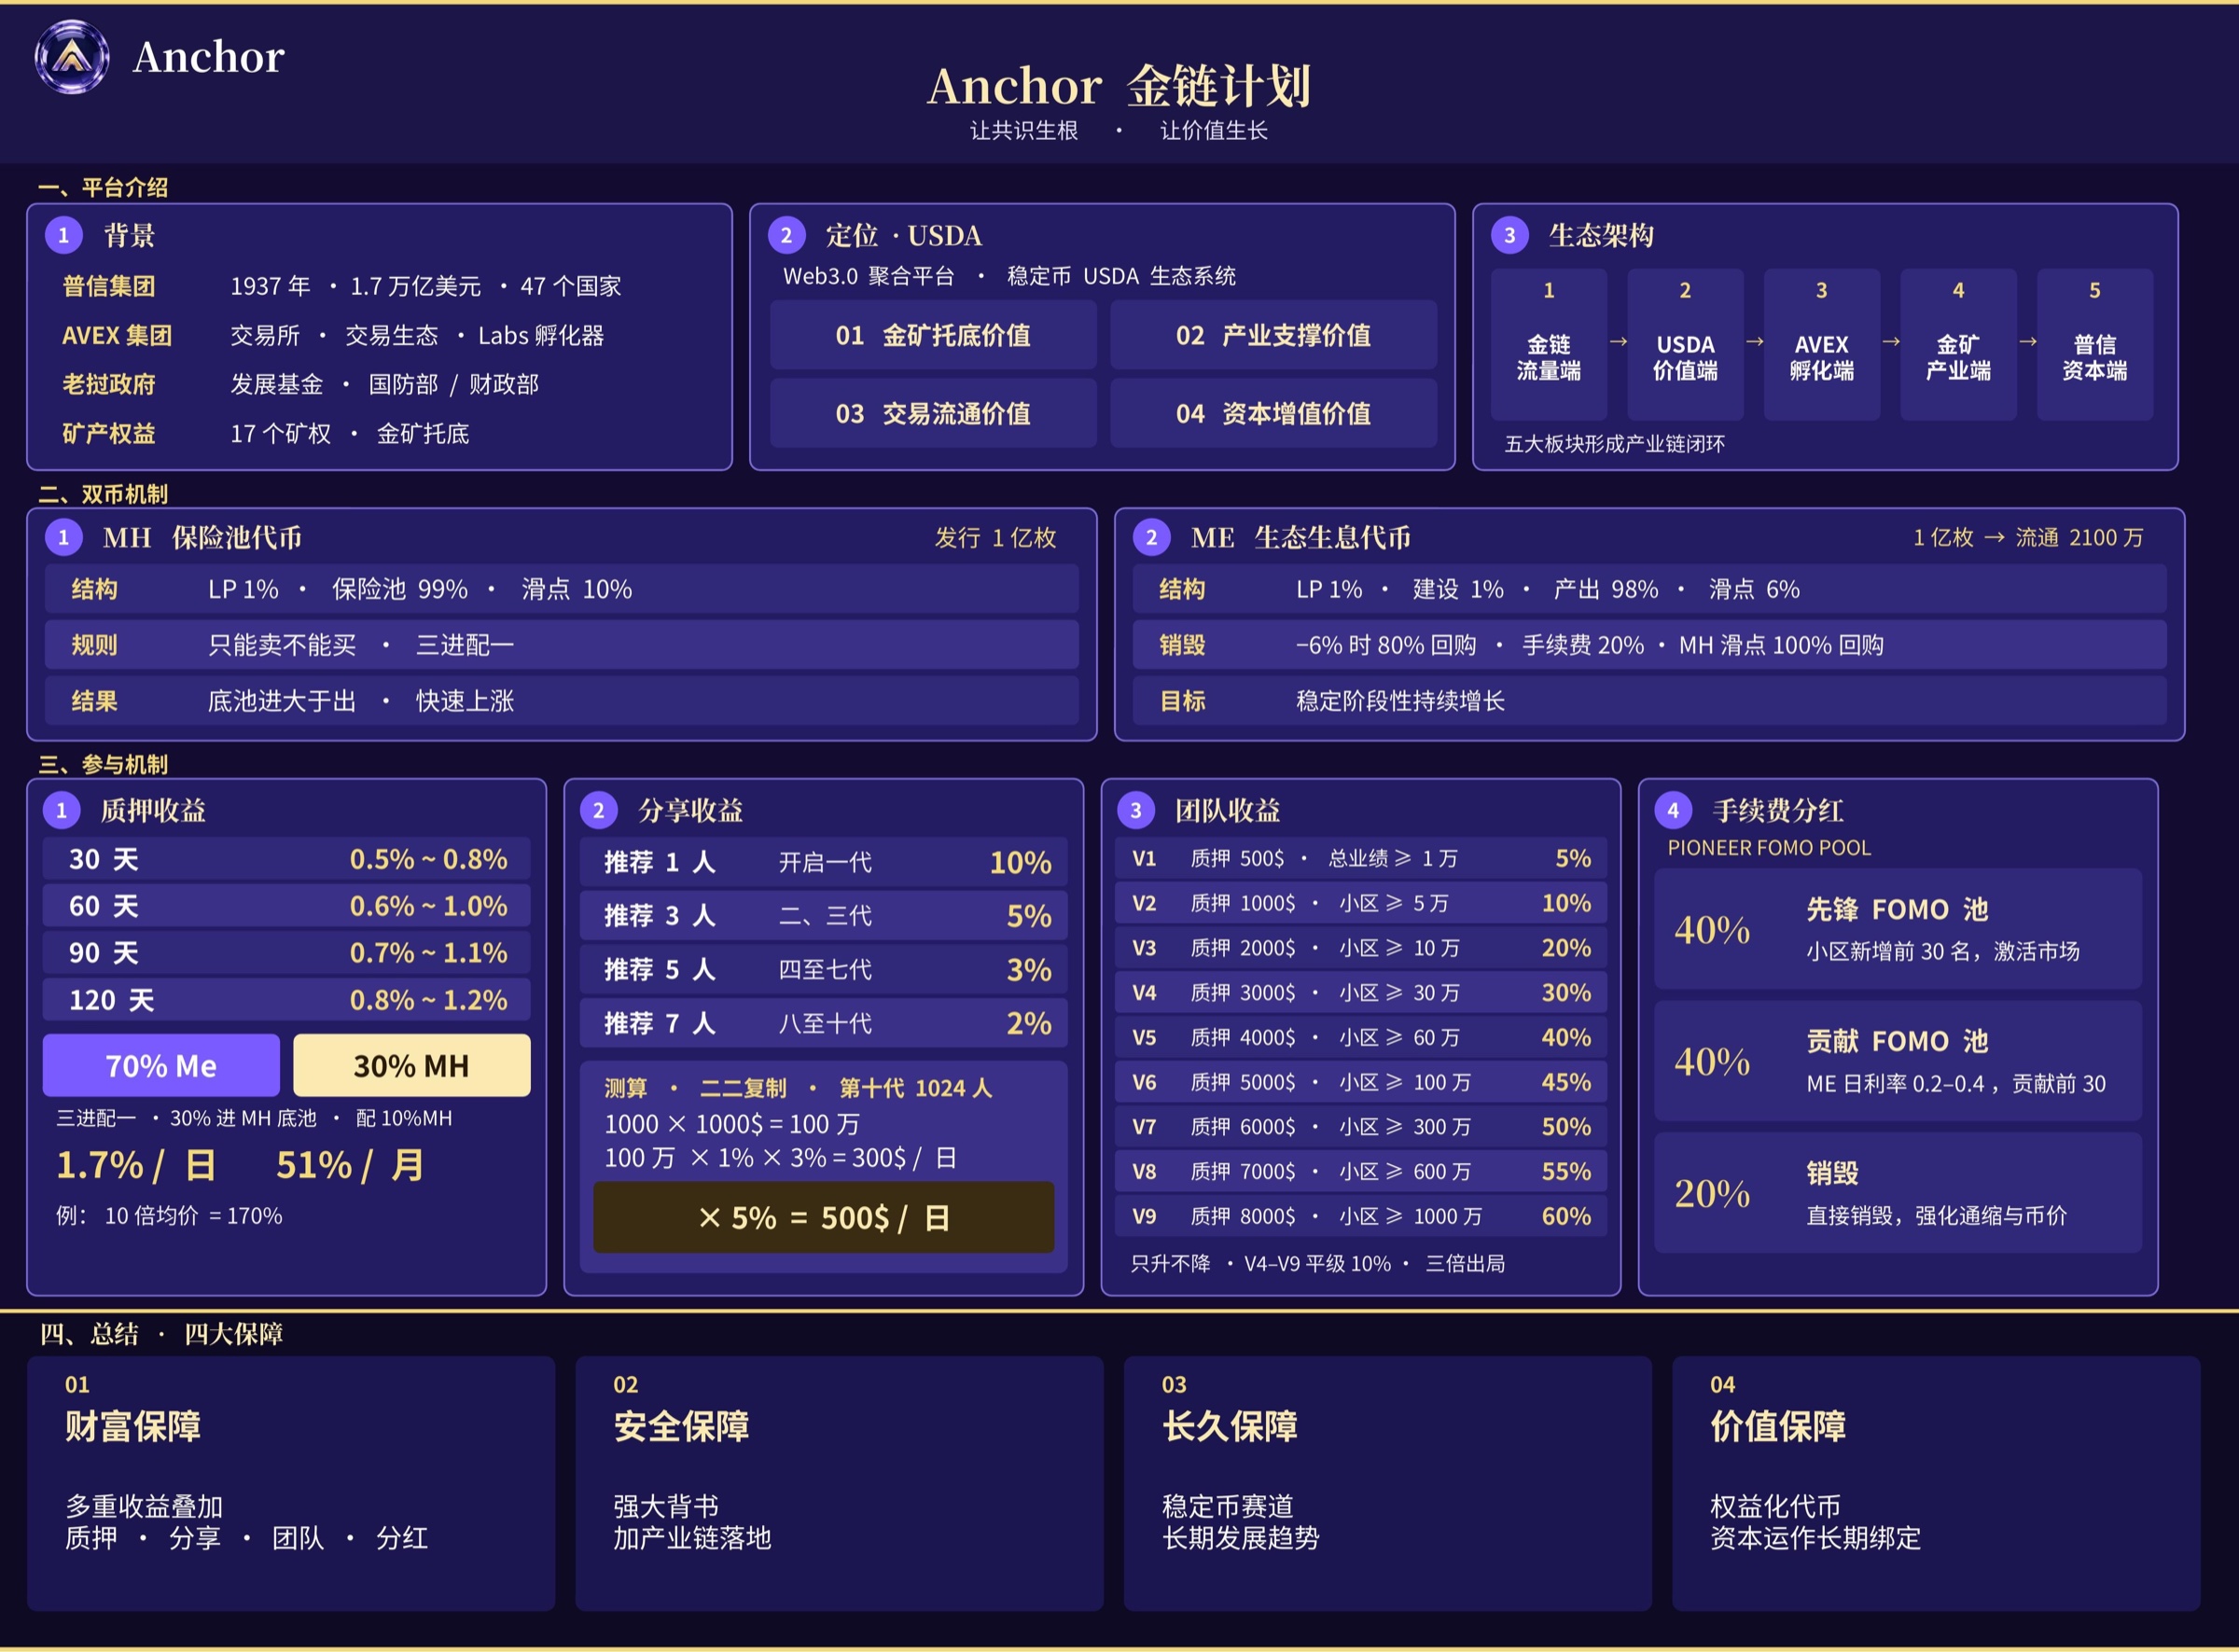The height and width of the screenshot is (1652, 2239).
Task: Click the 先锋 FOMO 池 card
Action: click(1898, 929)
